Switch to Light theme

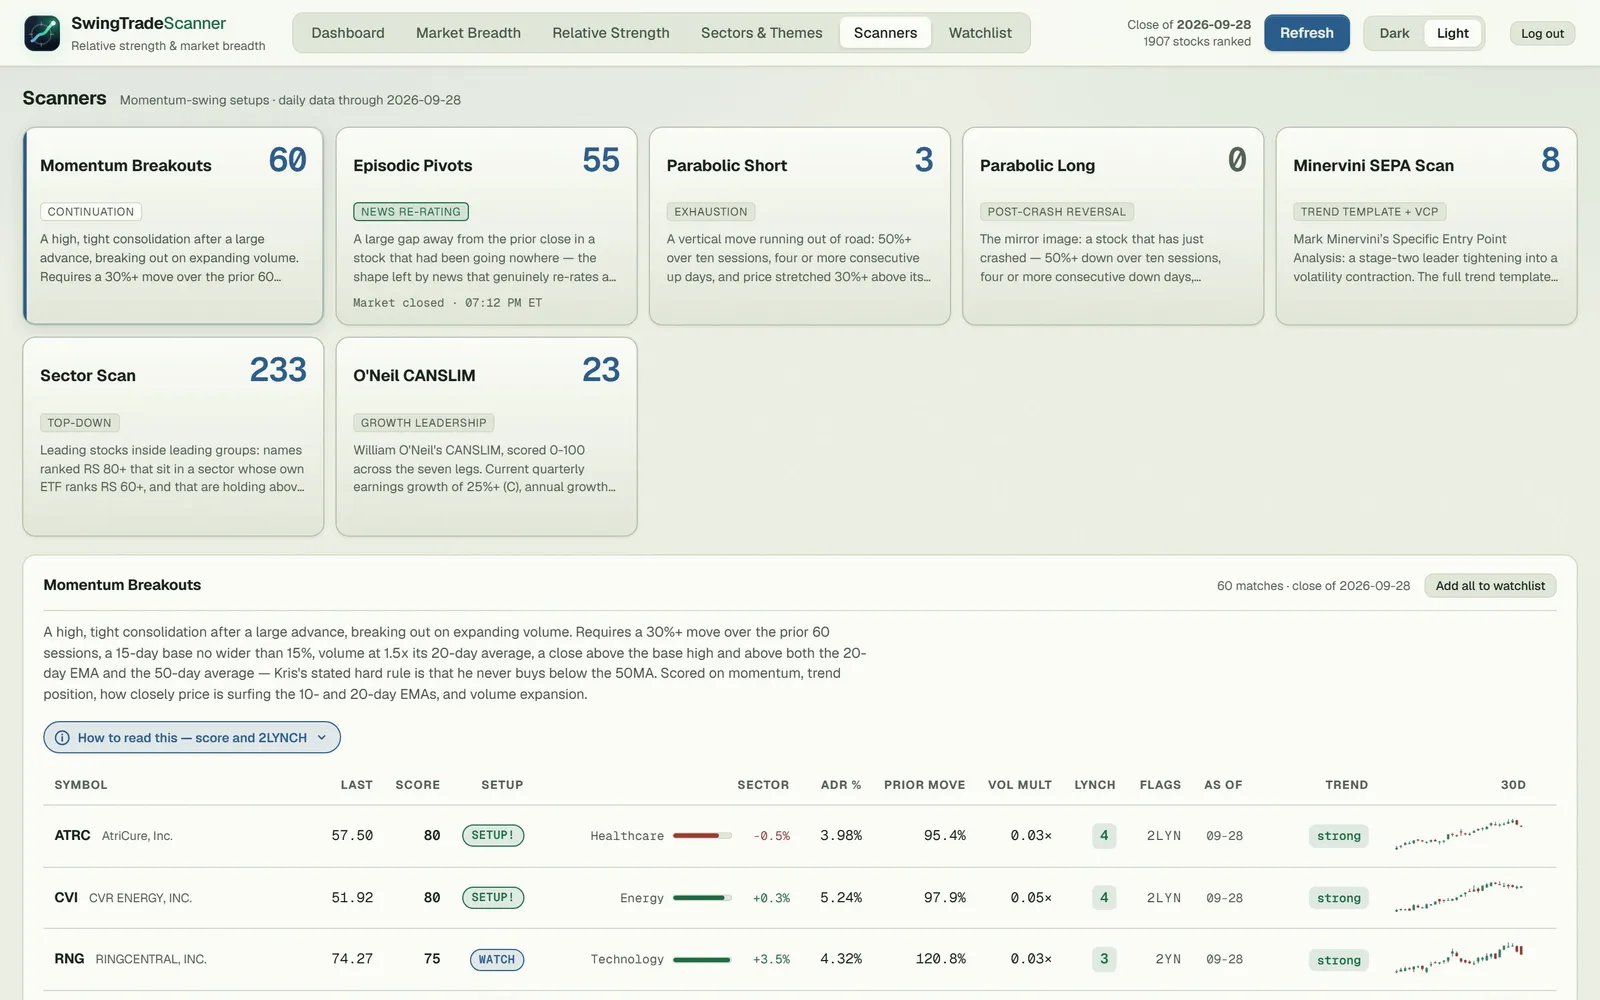click(x=1452, y=33)
